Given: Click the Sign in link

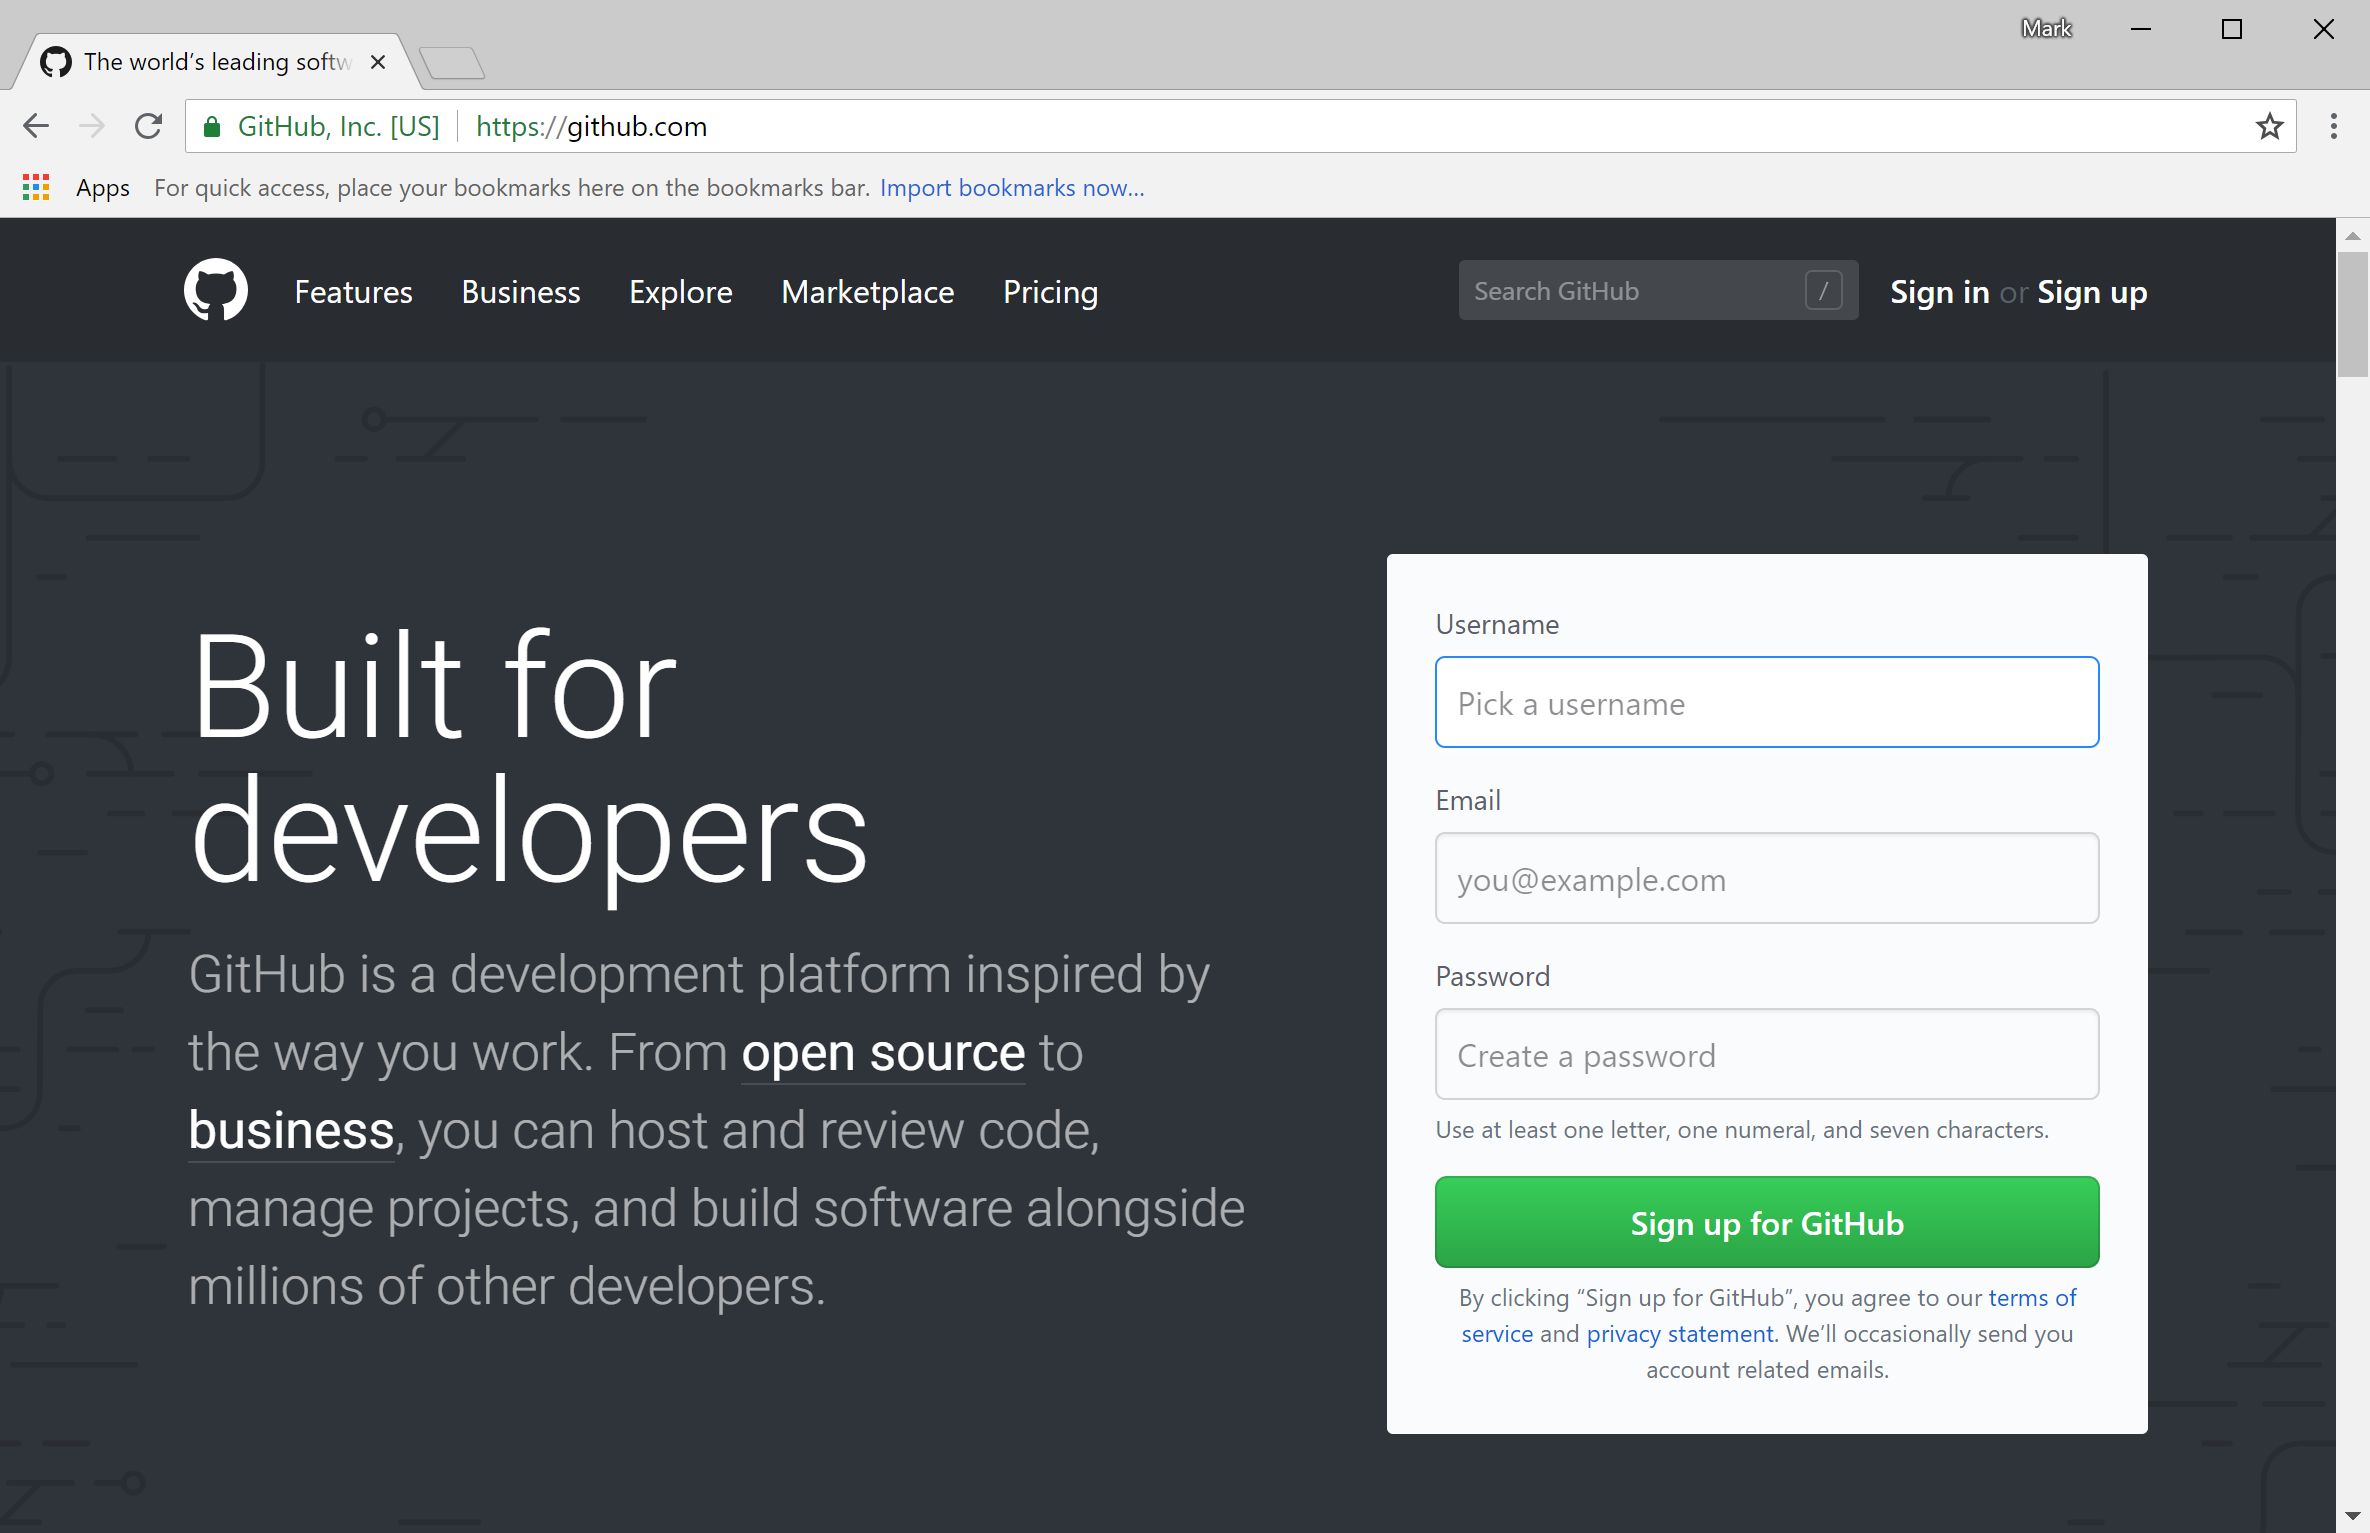Looking at the screenshot, I should tap(1939, 292).
